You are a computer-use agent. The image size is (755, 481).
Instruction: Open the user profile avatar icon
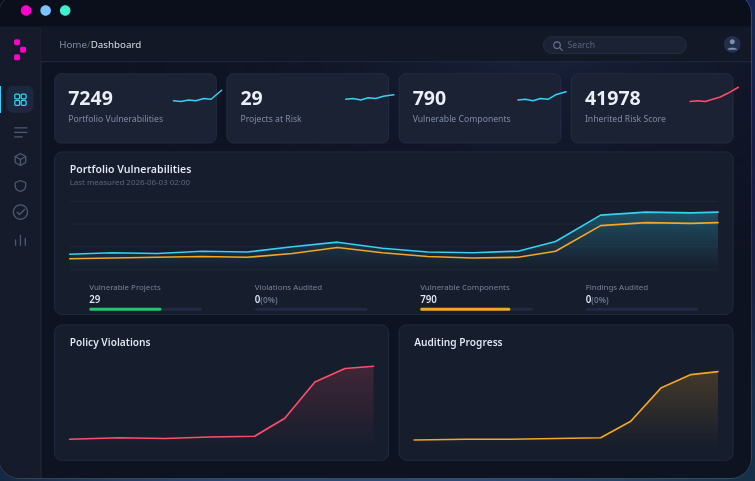[x=732, y=44]
